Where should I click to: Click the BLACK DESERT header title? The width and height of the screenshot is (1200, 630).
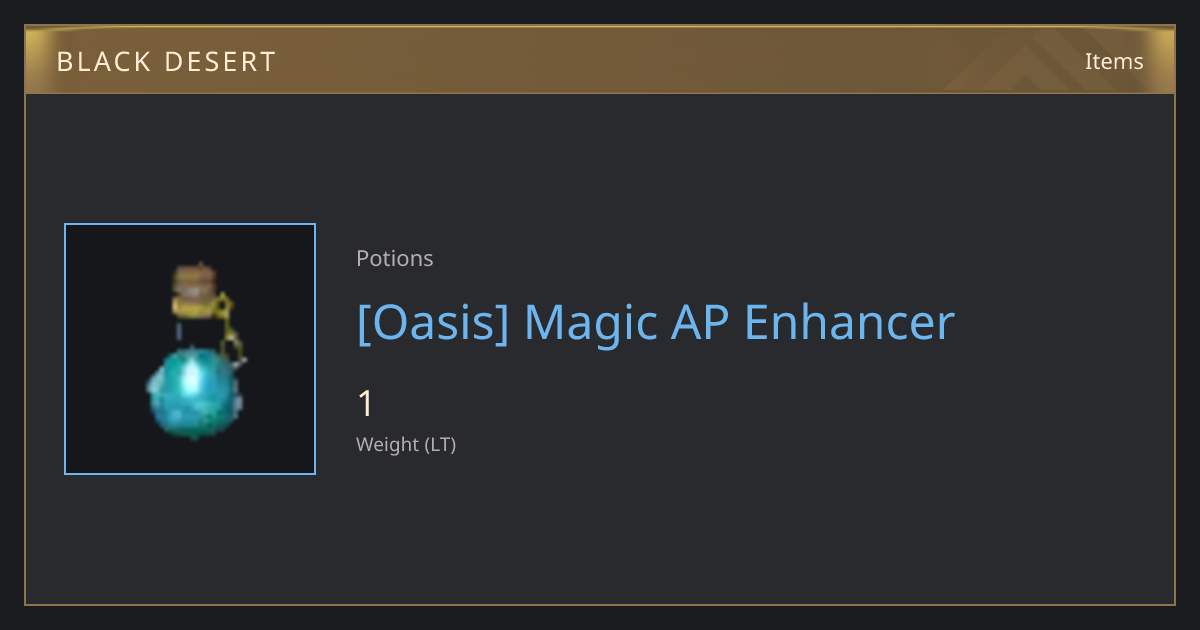166,62
